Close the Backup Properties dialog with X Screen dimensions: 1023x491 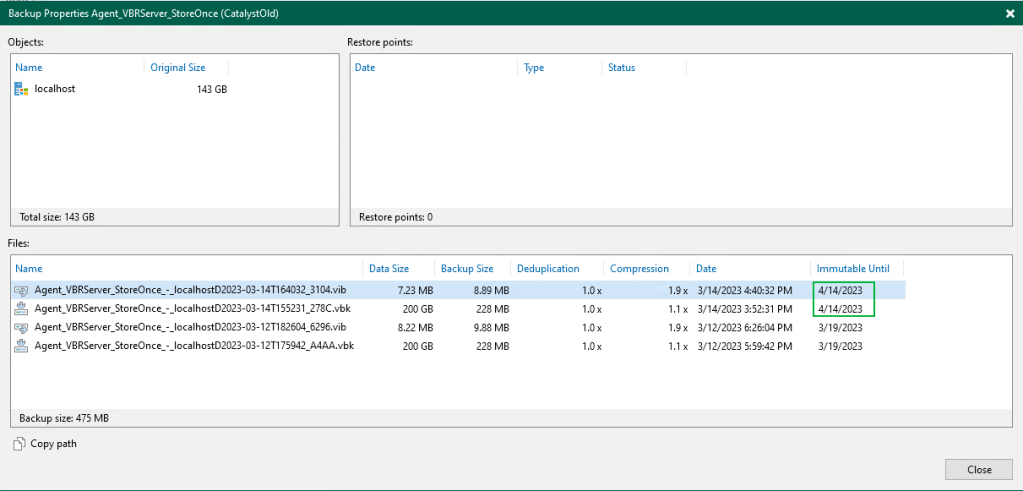click(x=1009, y=14)
